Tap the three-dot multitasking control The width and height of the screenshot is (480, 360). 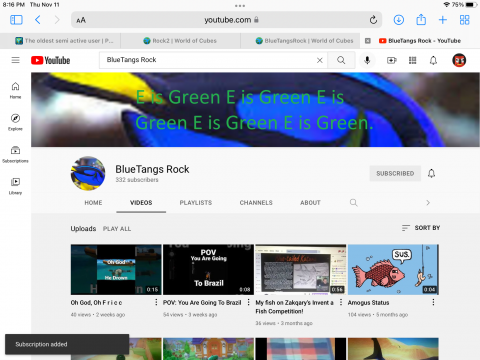coord(240,6)
